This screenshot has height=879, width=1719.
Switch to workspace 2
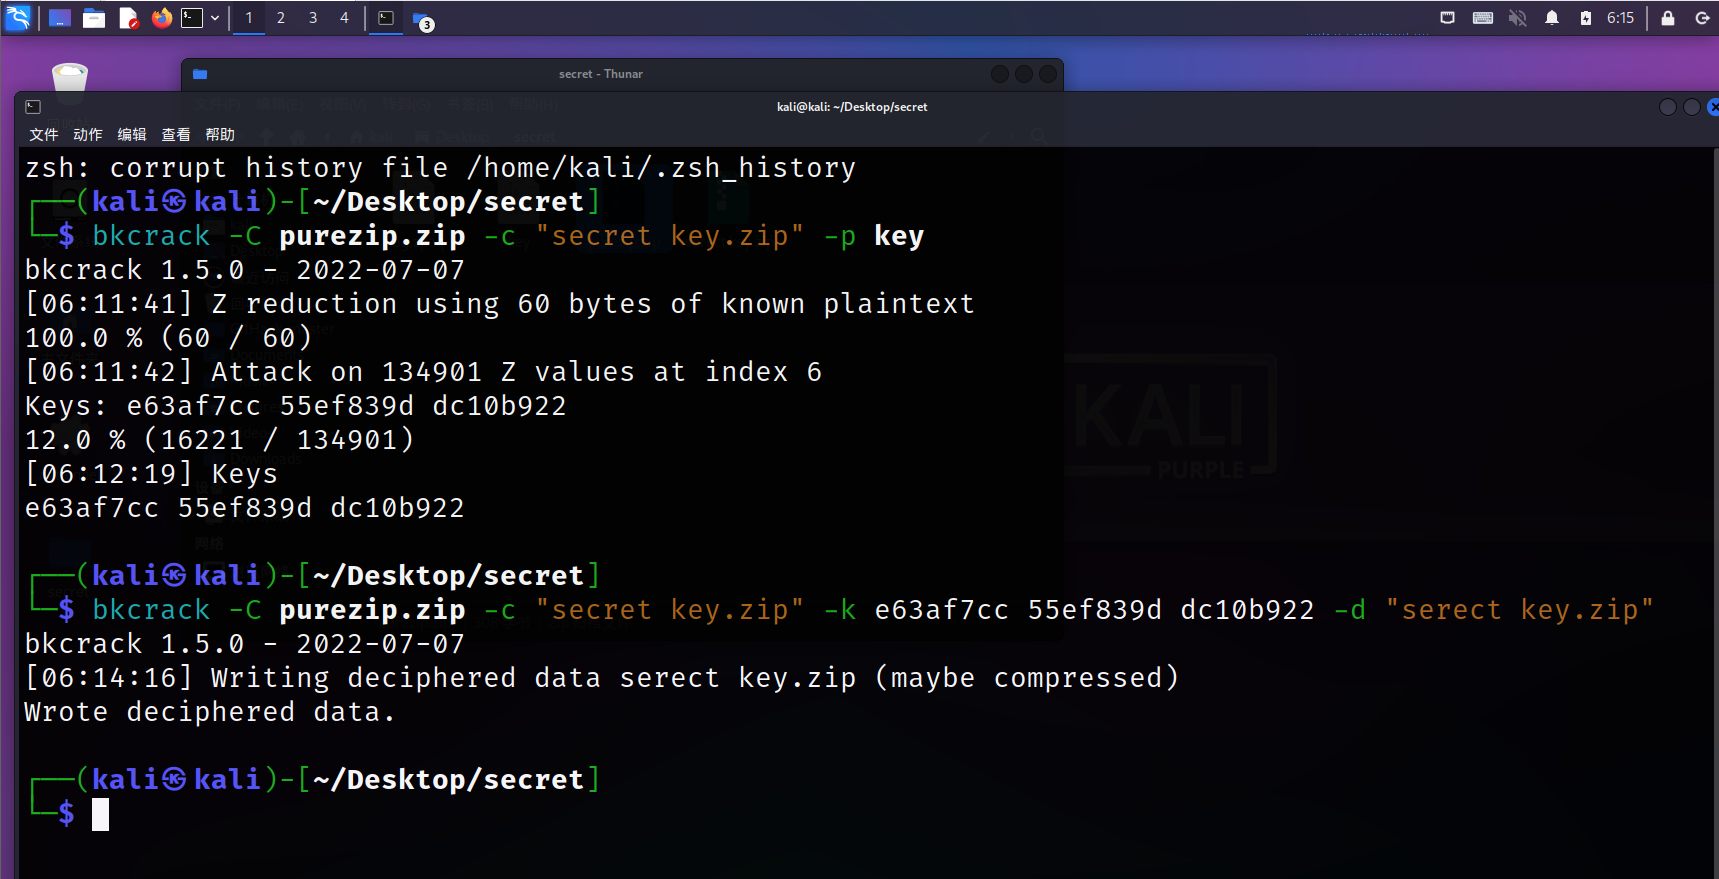tap(281, 18)
